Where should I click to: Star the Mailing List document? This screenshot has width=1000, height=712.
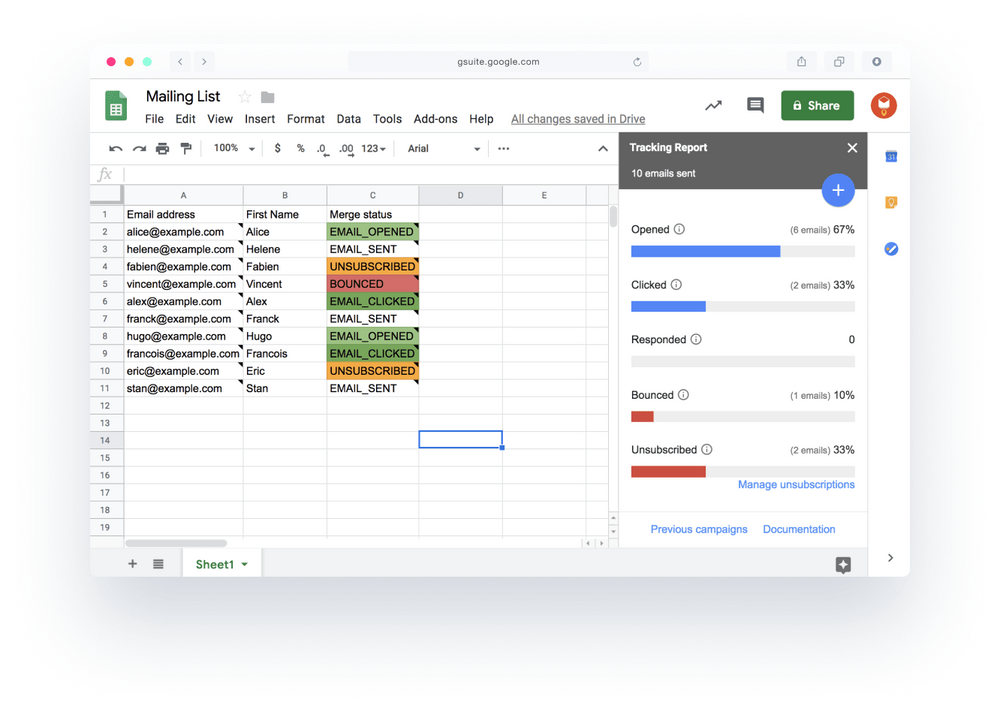click(x=244, y=97)
